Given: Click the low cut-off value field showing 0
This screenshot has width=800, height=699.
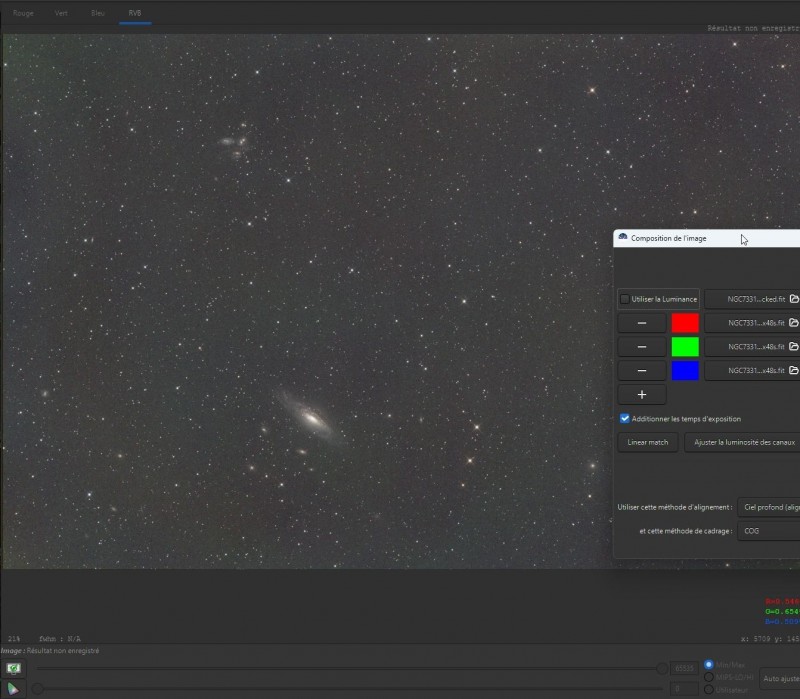Looking at the screenshot, I should click(x=684, y=689).
